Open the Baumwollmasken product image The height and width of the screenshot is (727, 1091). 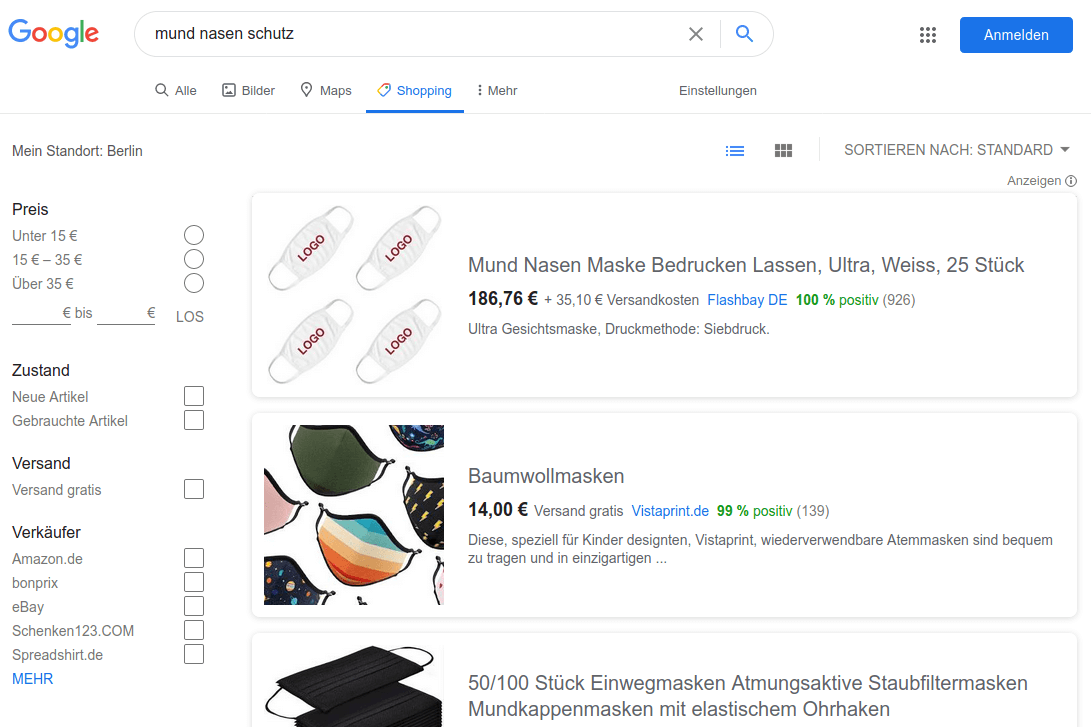tap(354, 515)
